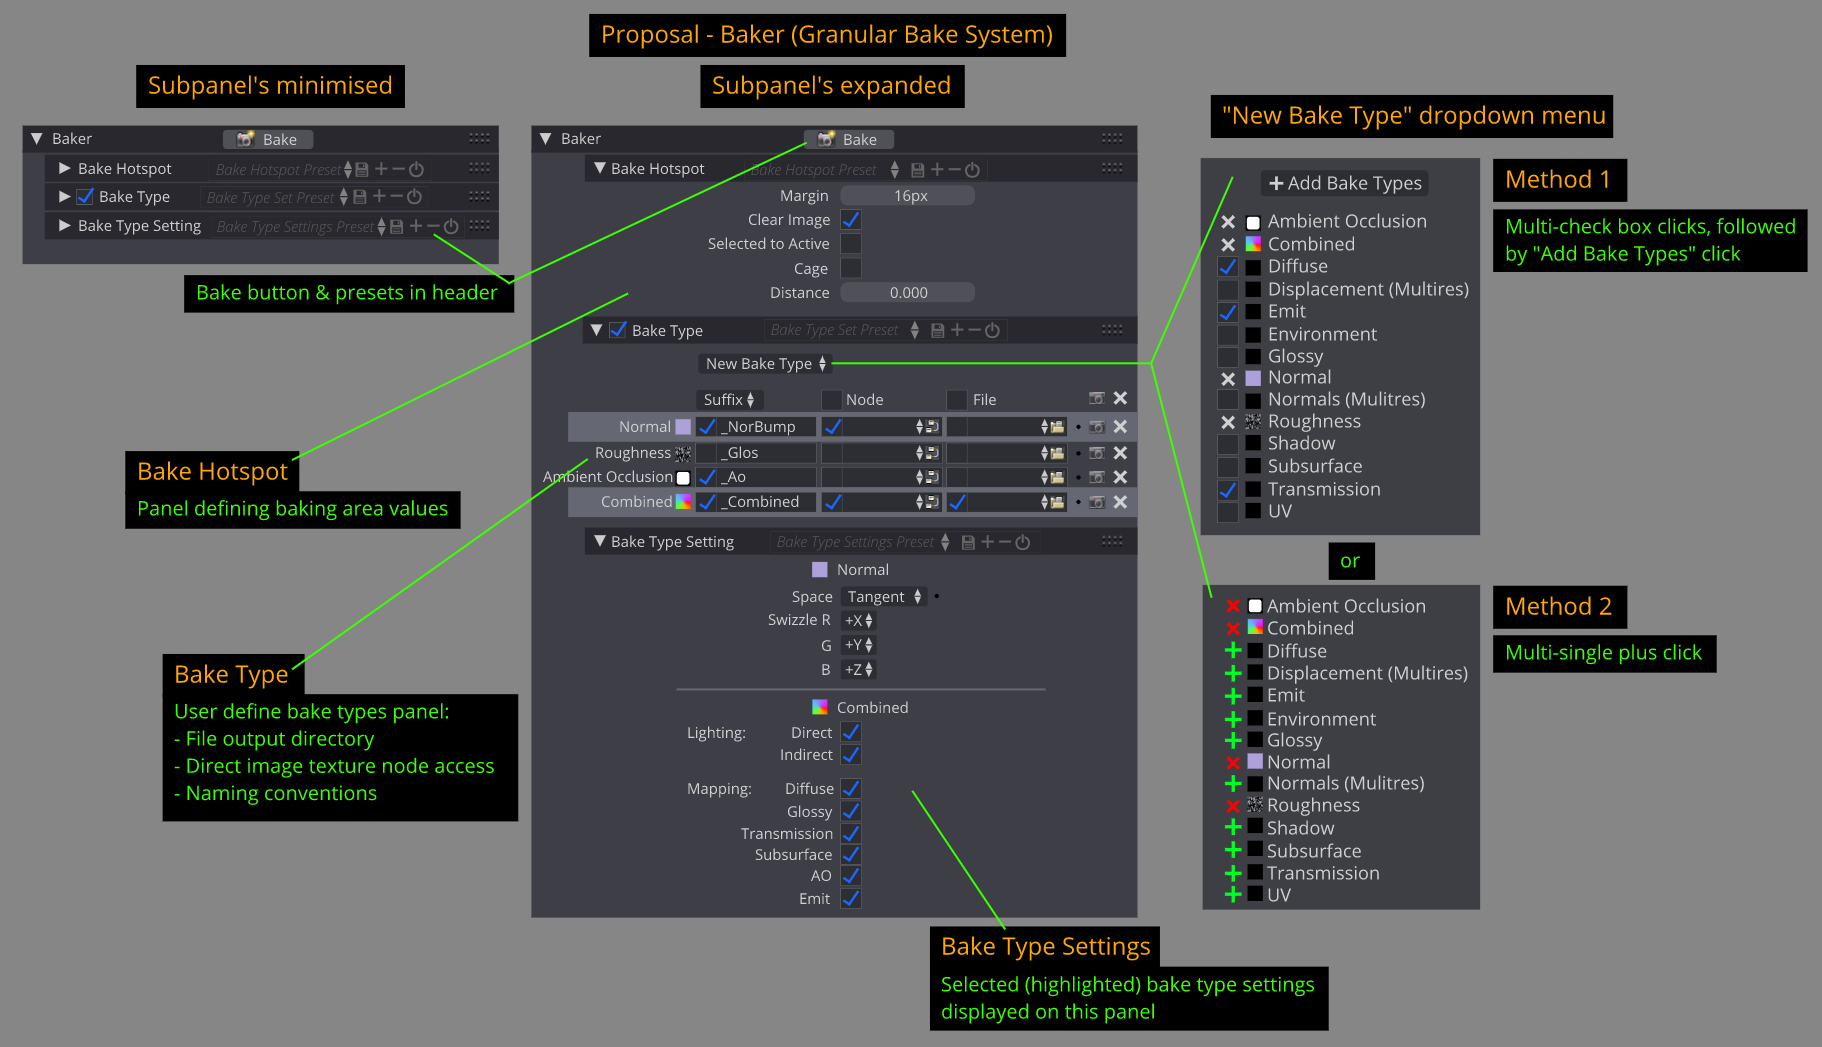Enable the Selected to Active checkbox
The image size is (1822, 1047).
pos(851,244)
